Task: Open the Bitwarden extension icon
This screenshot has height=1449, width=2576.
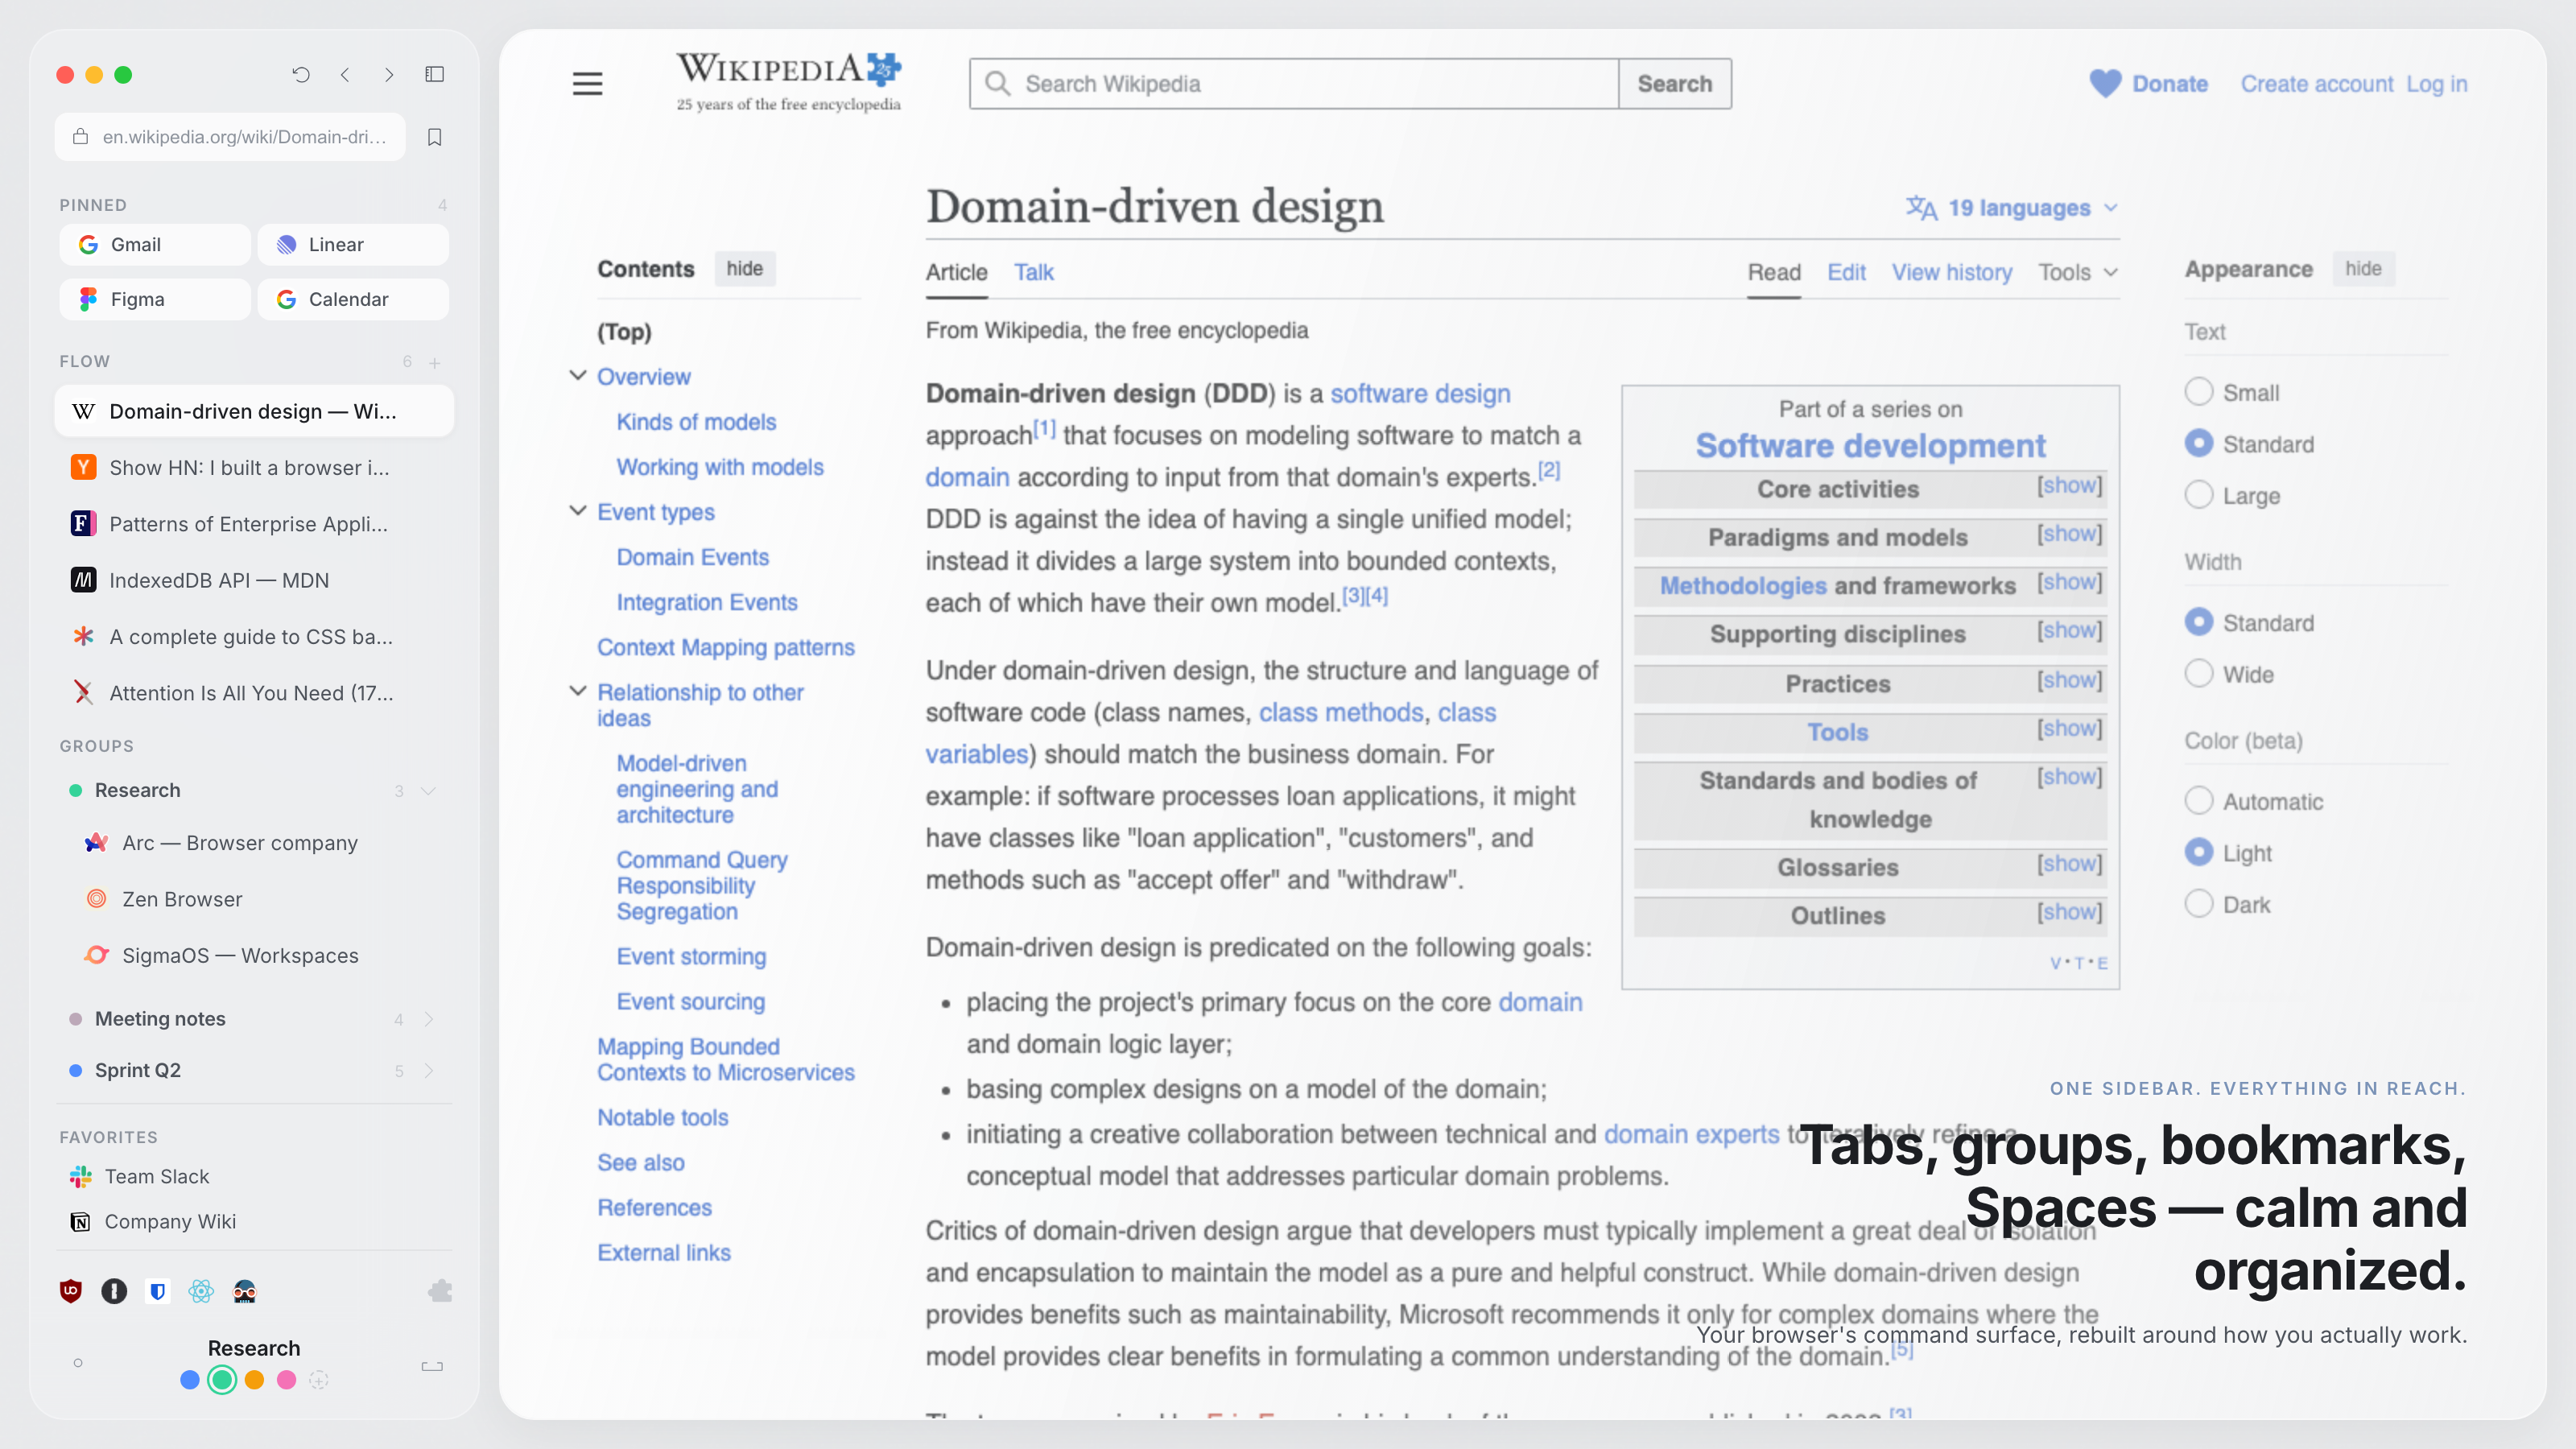Action: click(157, 1291)
